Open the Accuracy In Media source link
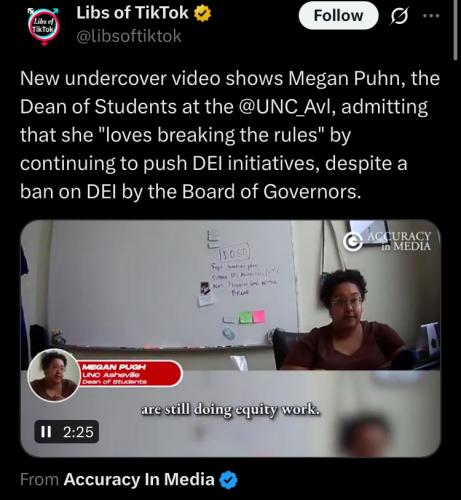This screenshot has height=500, width=461. click(139, 480)
